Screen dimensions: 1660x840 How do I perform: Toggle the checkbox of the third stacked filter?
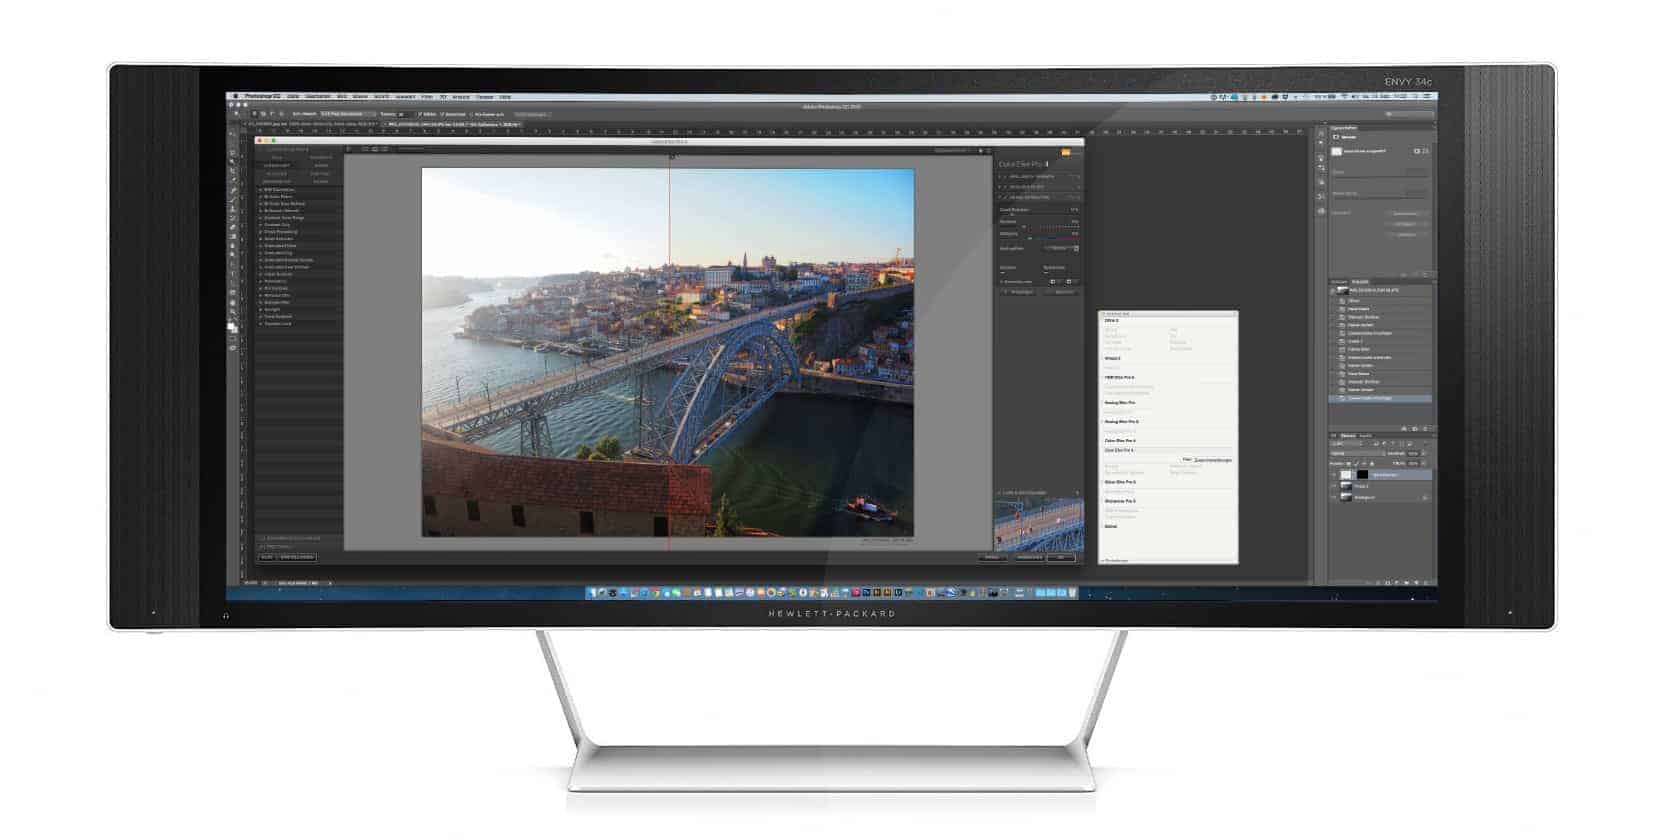point(1005,197)
